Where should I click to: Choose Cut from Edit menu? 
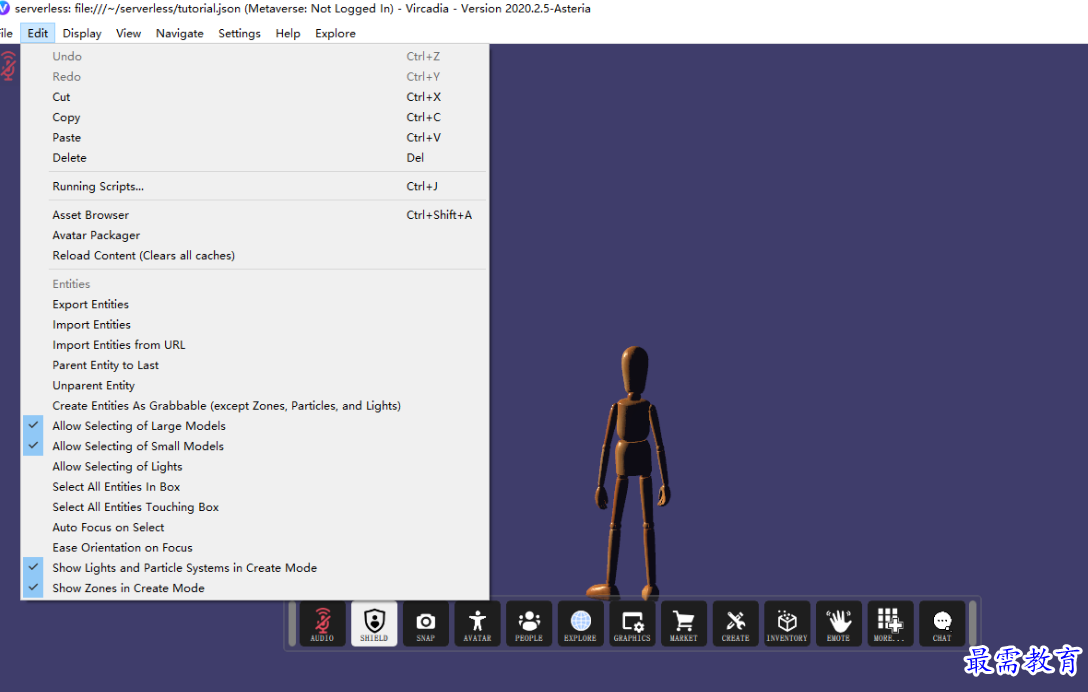[x=255, y=96]
